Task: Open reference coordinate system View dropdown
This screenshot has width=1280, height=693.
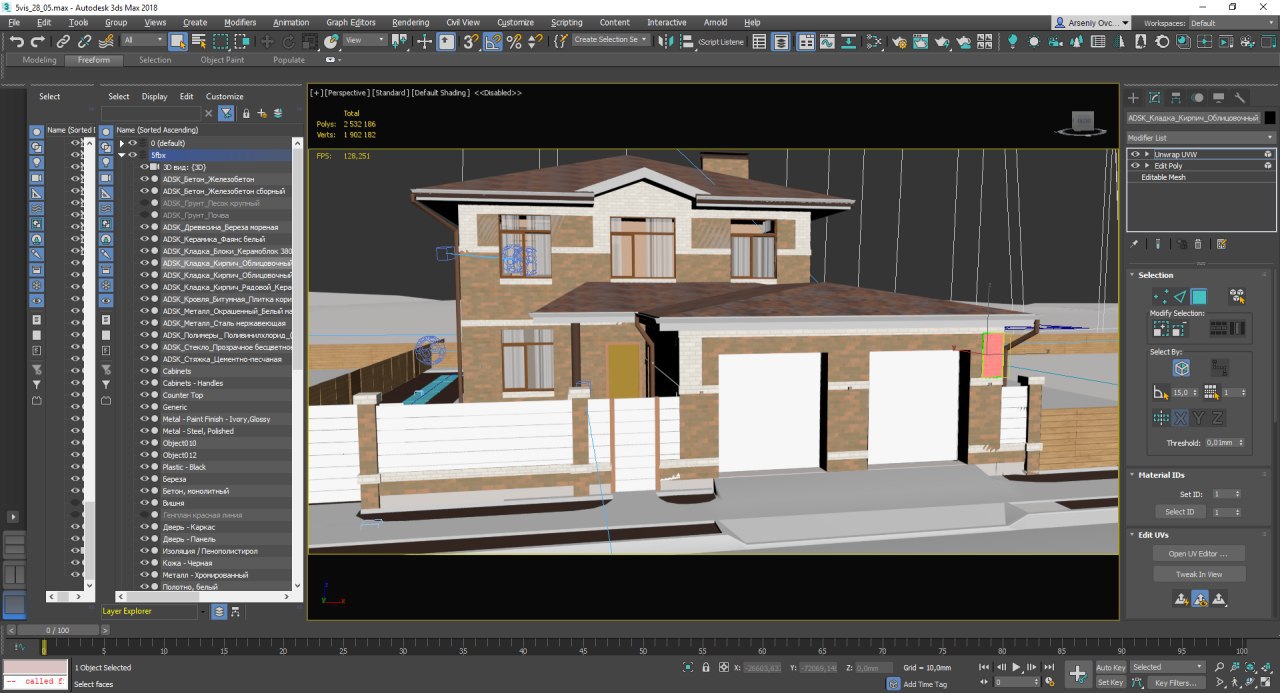Action: [367, 40]
